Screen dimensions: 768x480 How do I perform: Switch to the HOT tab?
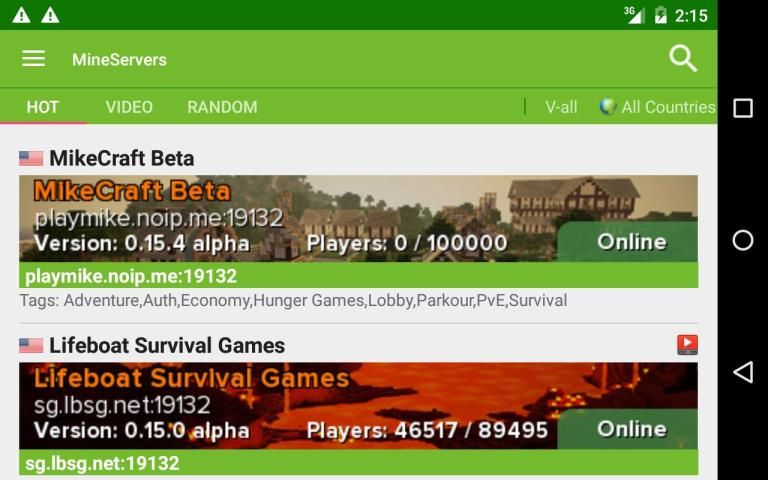point(43,107)
